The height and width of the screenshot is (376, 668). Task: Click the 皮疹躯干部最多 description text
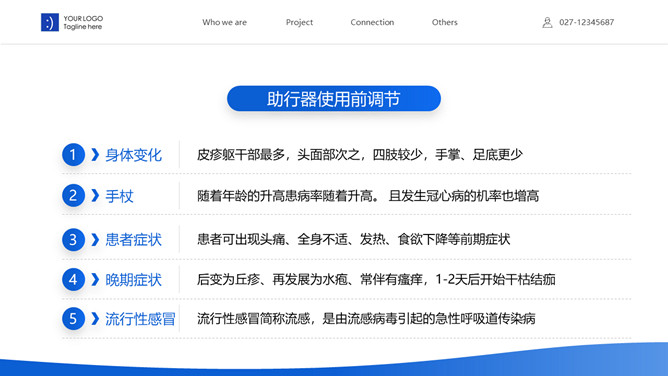(360, 155)
